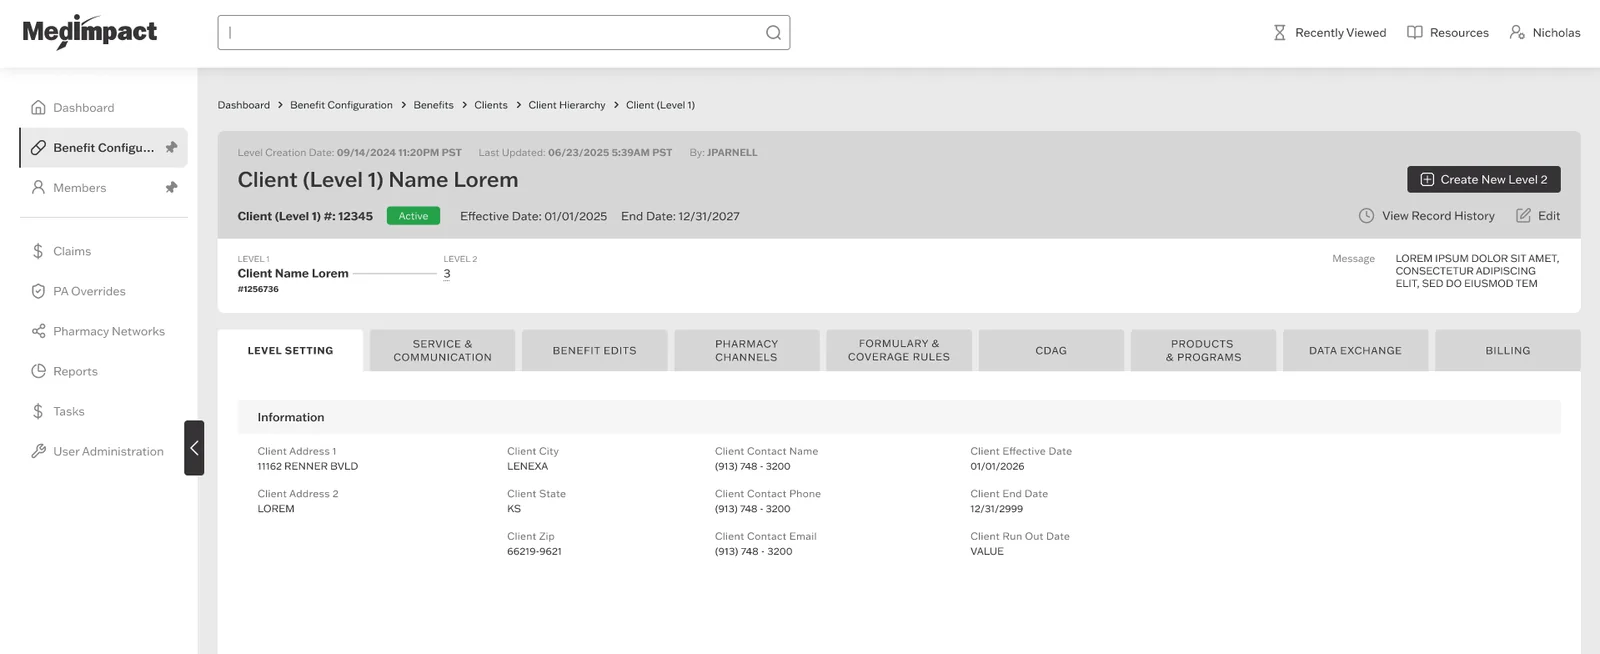This screenshot has width=1600, height=654.
Task: Click the Members person icon
Action: tap(38, 187)
